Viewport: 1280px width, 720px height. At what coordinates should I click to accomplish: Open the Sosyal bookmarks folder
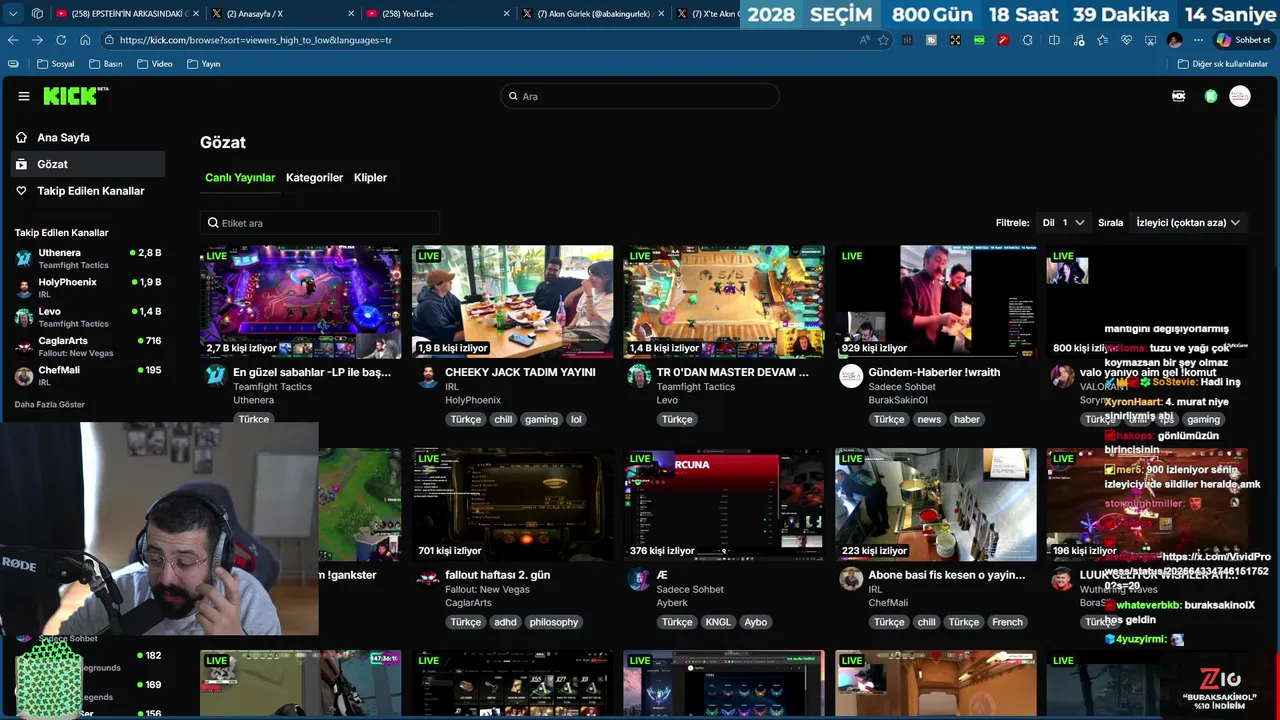[55, 64]
